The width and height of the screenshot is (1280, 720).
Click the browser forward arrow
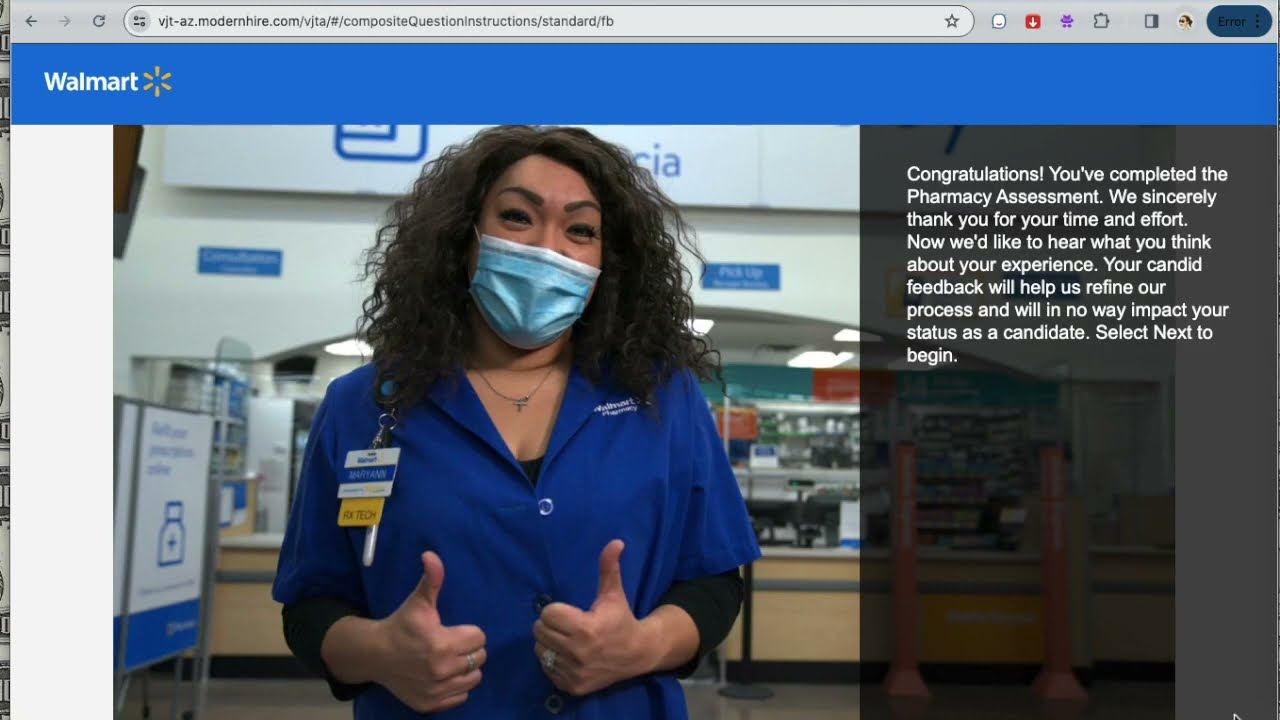point(65,21)
